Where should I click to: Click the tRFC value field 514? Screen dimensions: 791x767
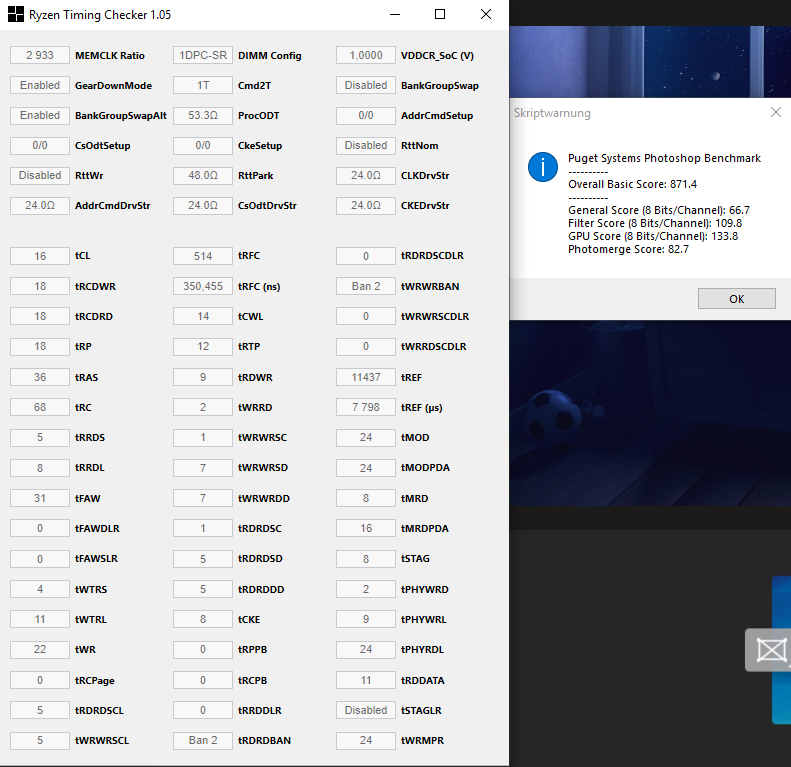coord(203,256)
